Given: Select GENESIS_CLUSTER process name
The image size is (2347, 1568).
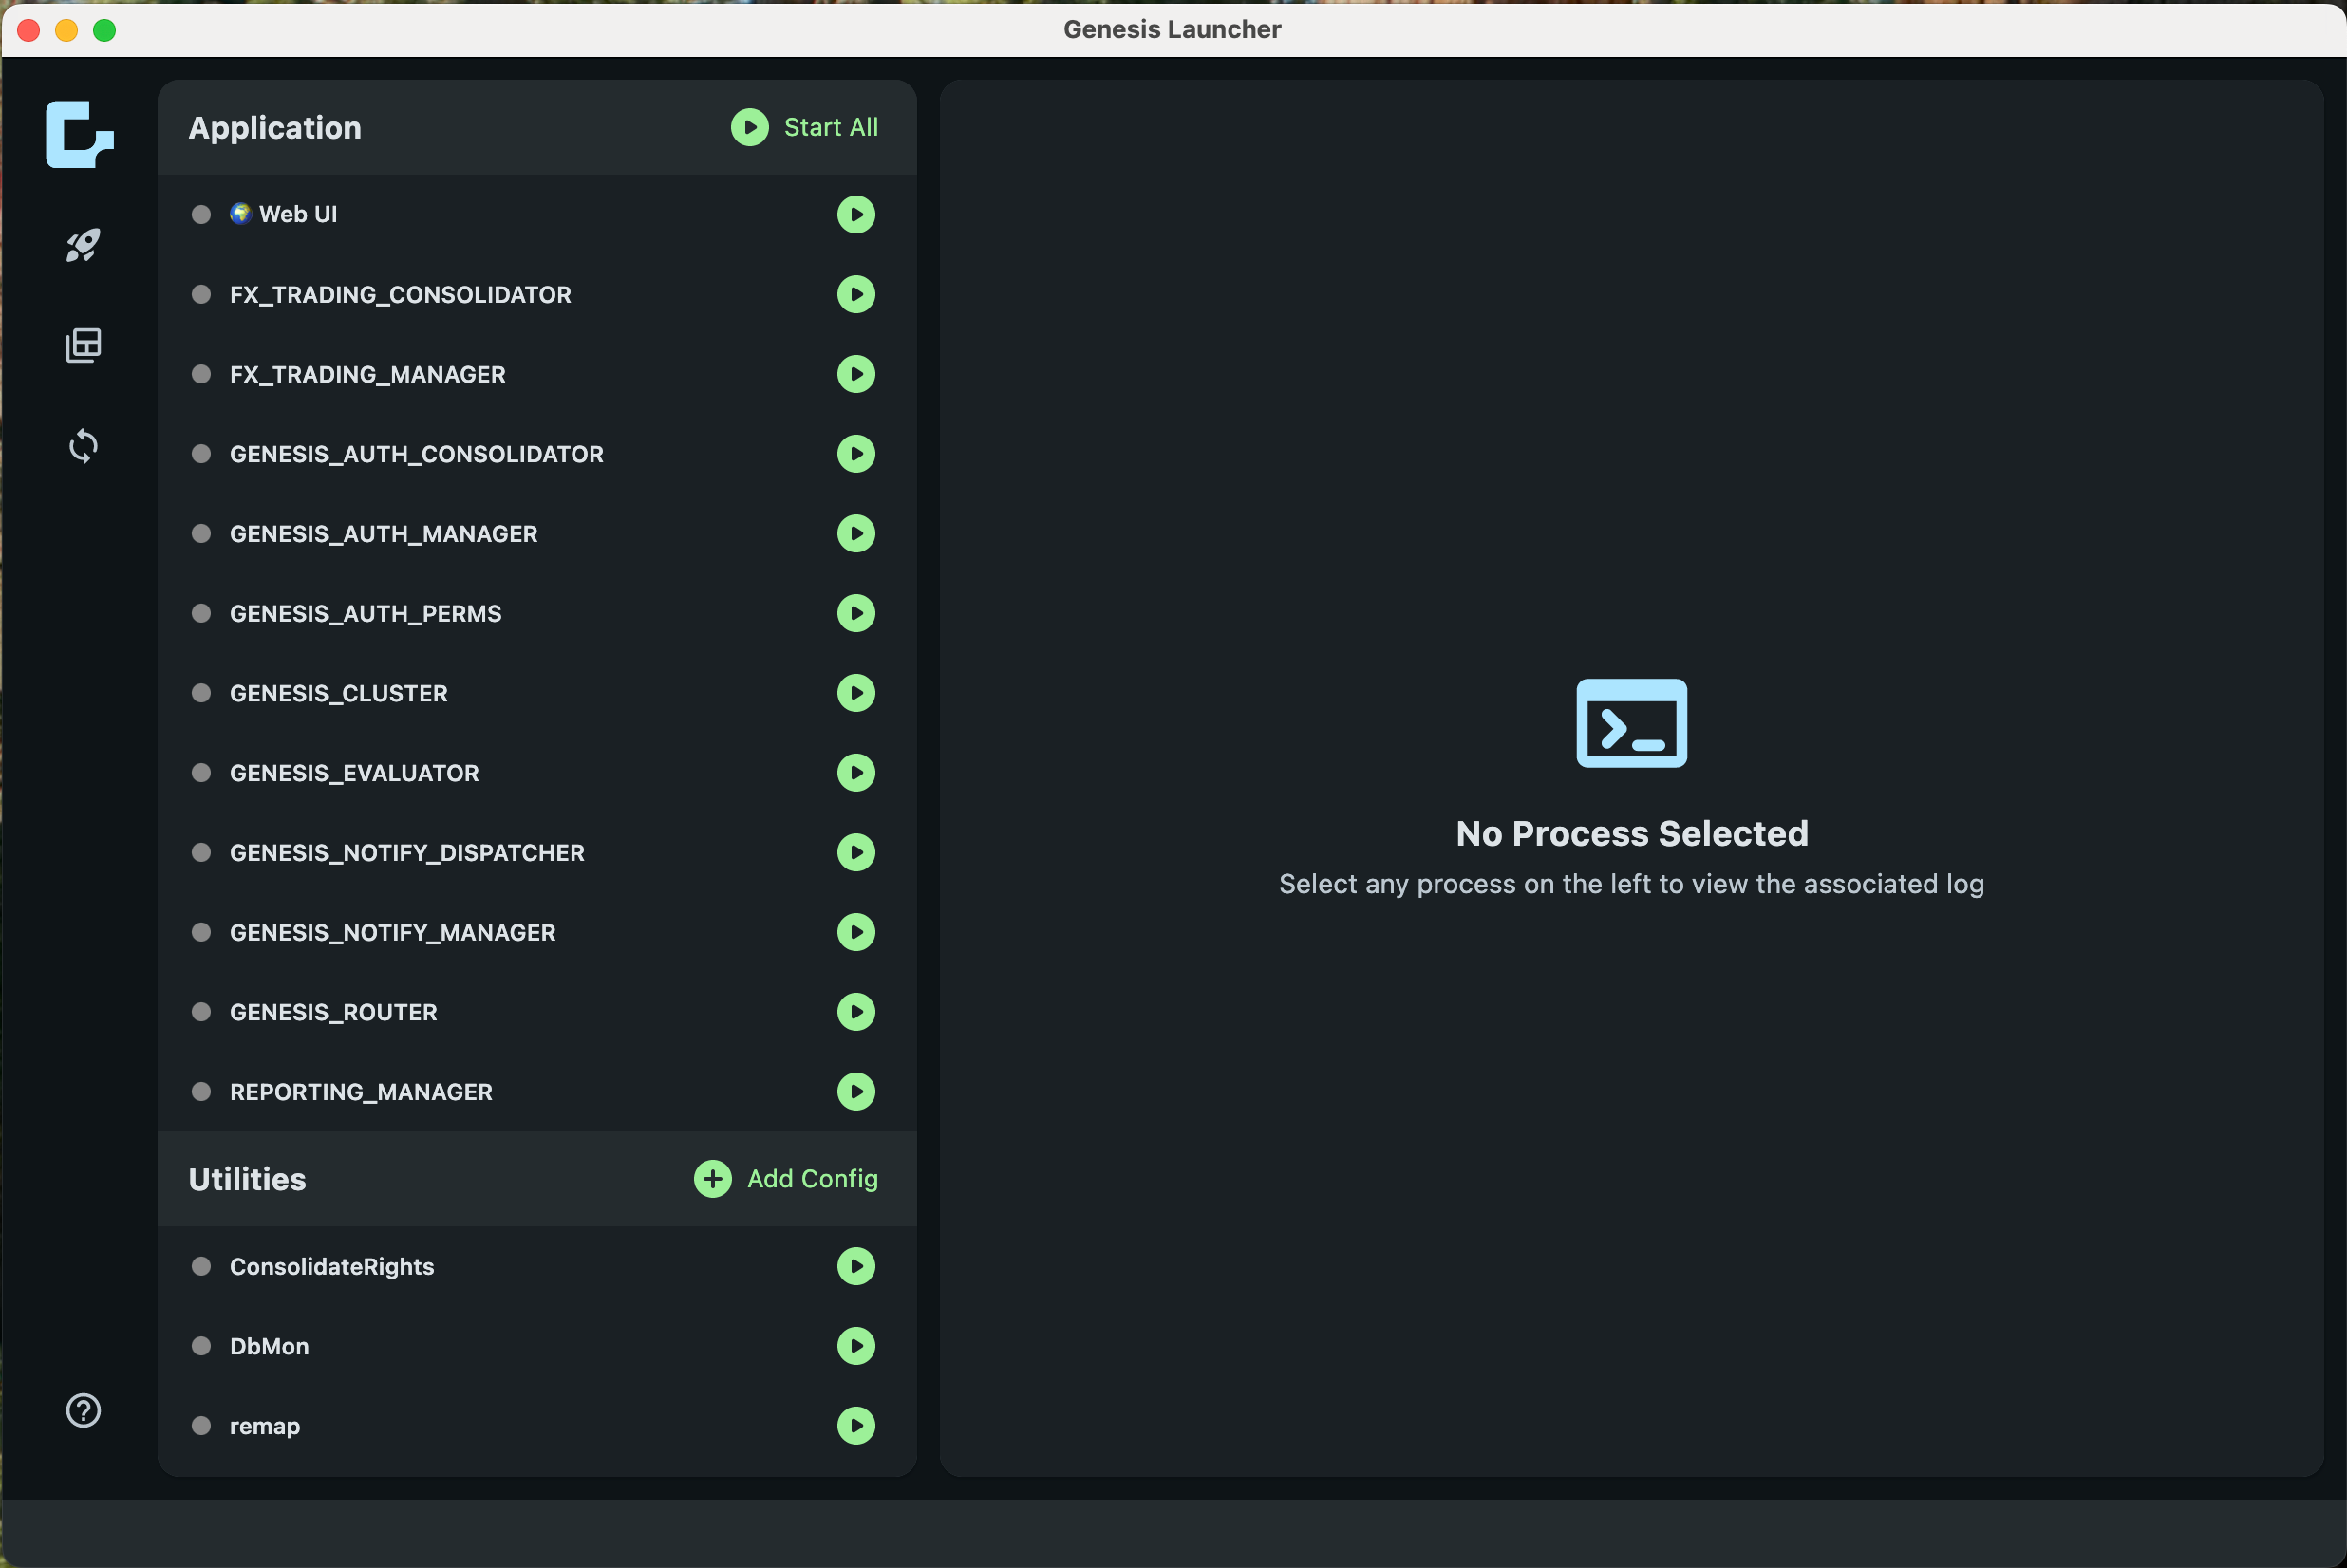Looking at the screenshot, I should click(x=339, y=693).
